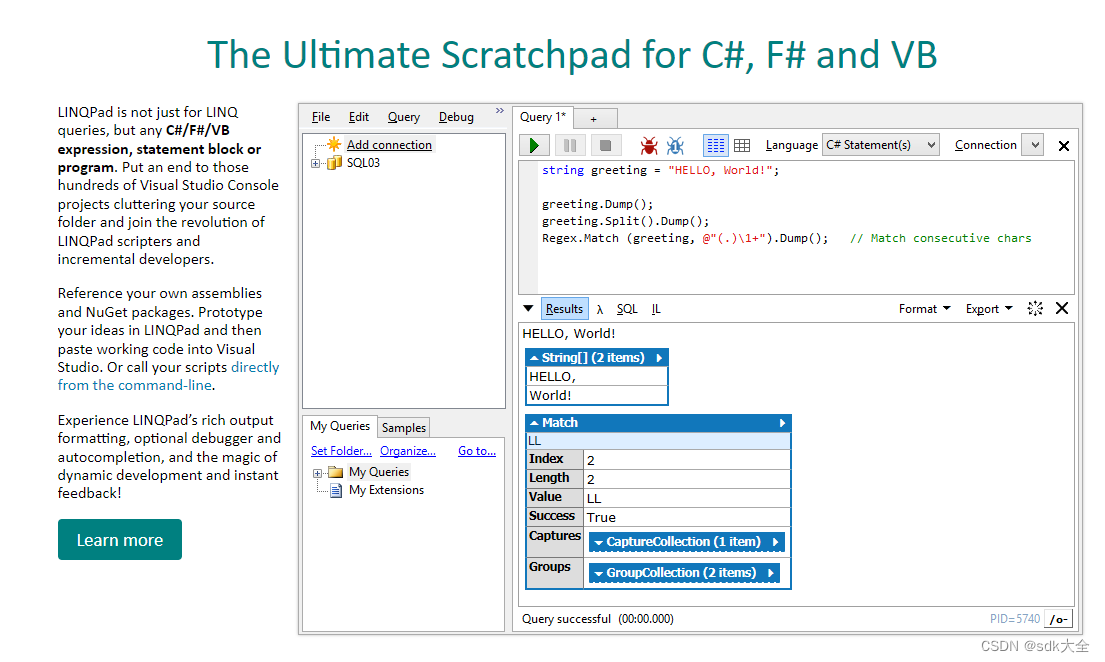Select the lambda output toggle
1105x662 pixels.
tap(599, 308)
